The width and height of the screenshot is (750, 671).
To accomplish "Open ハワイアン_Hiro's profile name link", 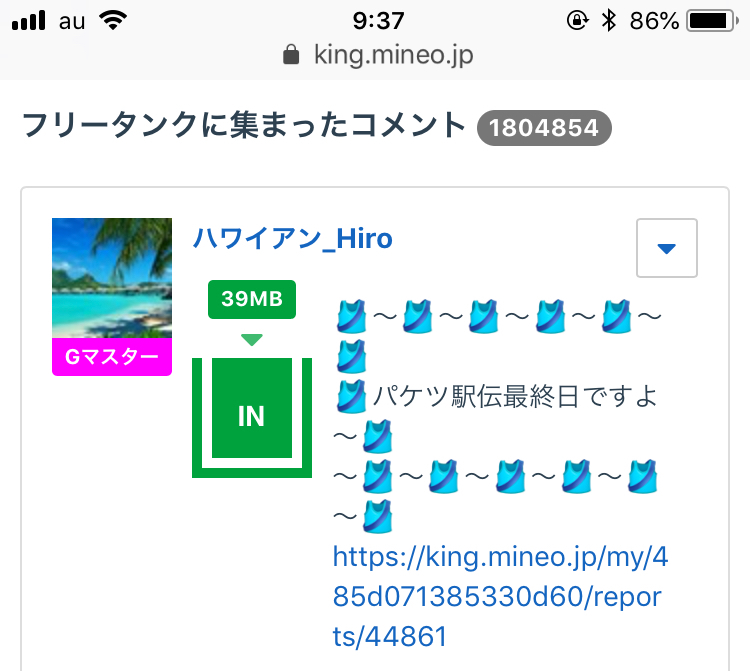I will pos(292,239).
